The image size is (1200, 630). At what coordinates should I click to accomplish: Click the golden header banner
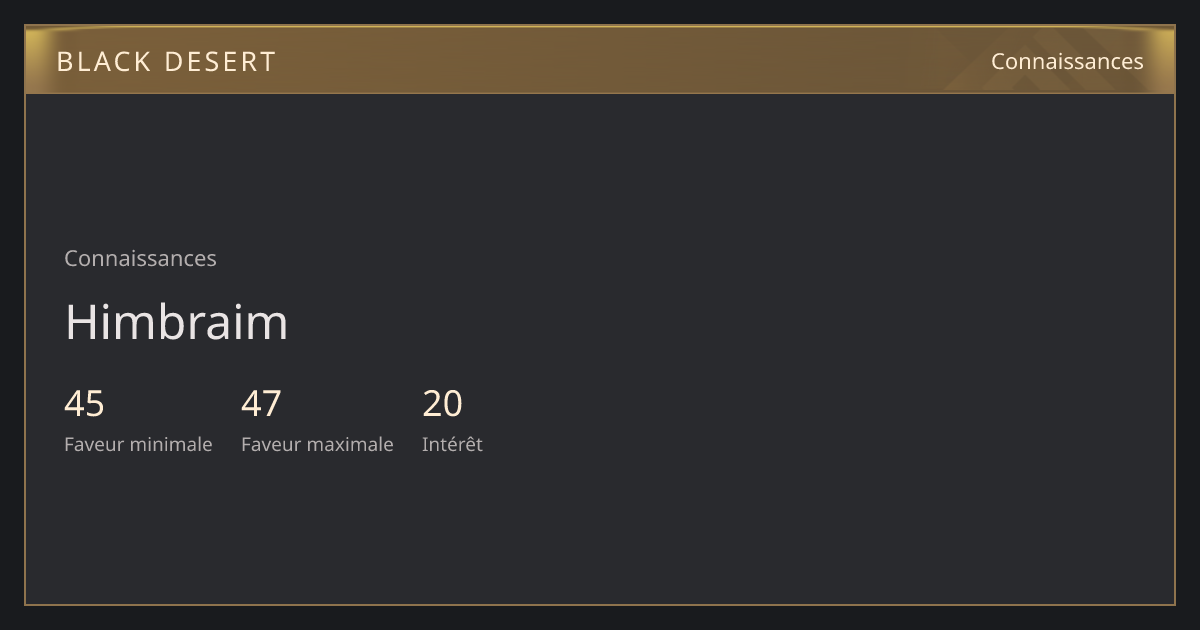[600, 60]
